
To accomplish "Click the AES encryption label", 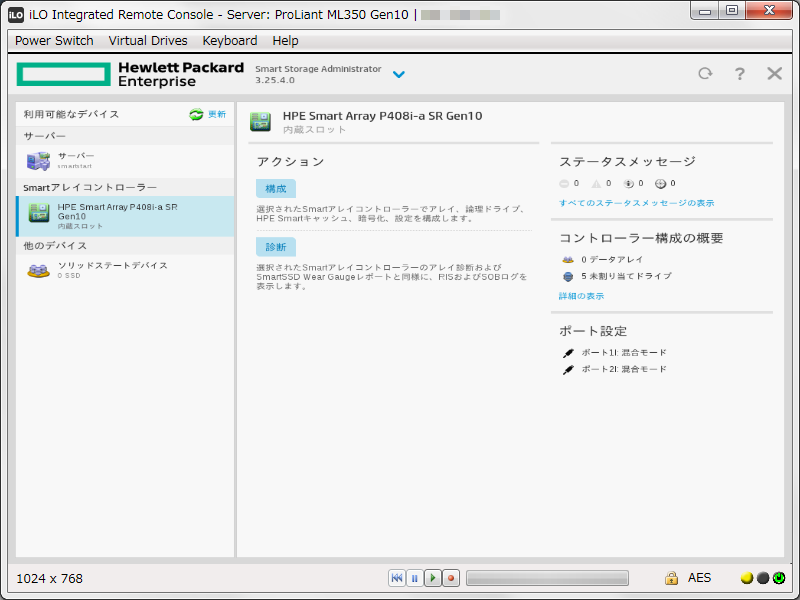I will coord(699,578).
